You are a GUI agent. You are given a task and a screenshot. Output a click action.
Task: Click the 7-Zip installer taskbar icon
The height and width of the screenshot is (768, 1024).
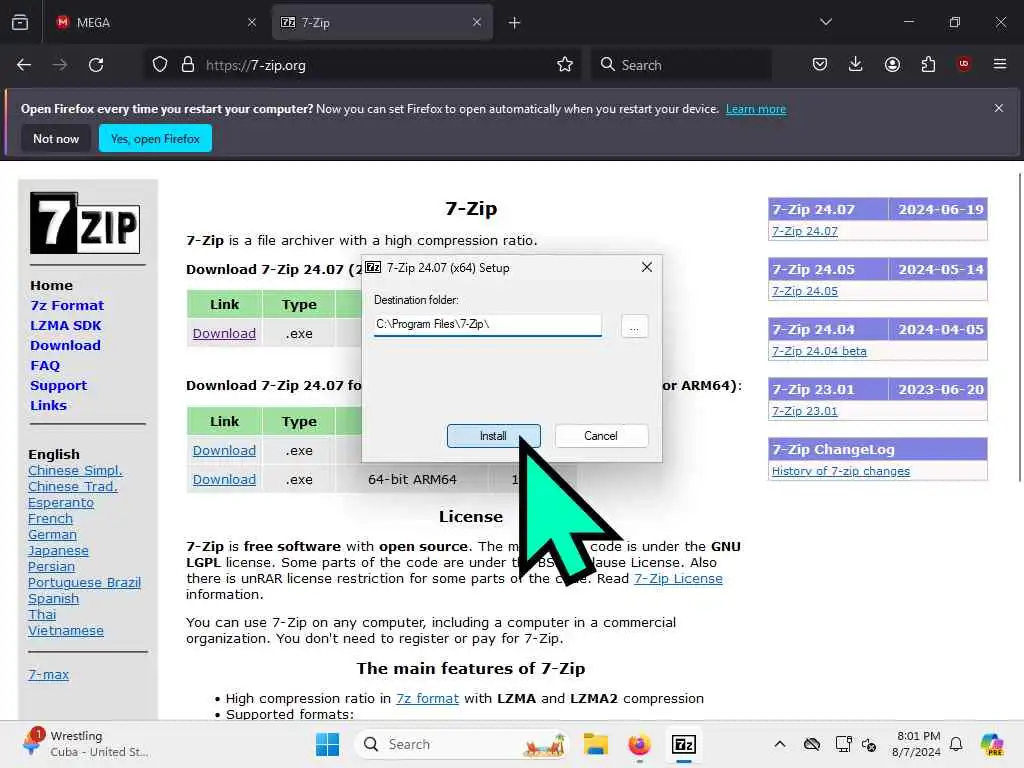coord(683,744)
